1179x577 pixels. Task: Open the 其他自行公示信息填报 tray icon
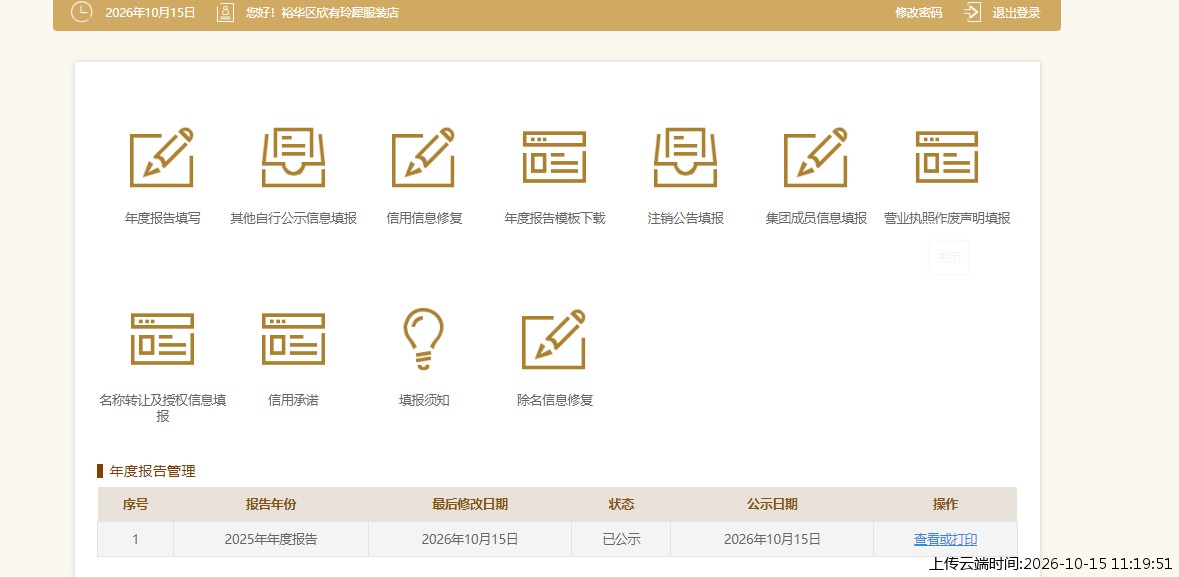(x=293, y=157)
